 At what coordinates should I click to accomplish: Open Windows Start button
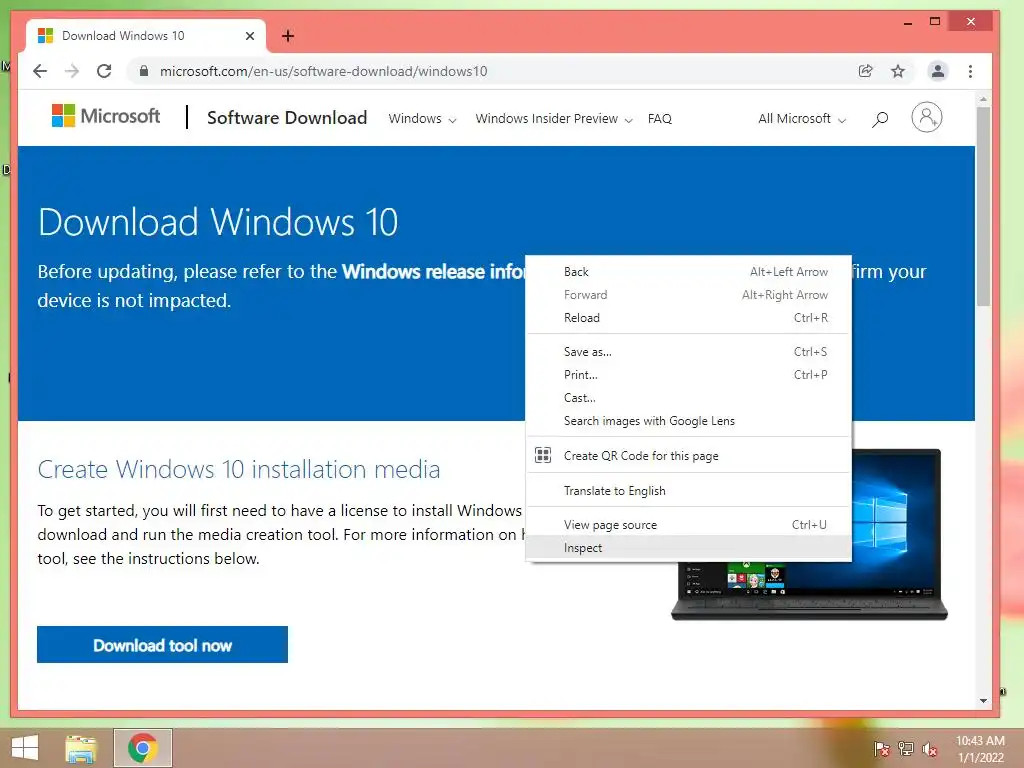[x=25, y=748]
